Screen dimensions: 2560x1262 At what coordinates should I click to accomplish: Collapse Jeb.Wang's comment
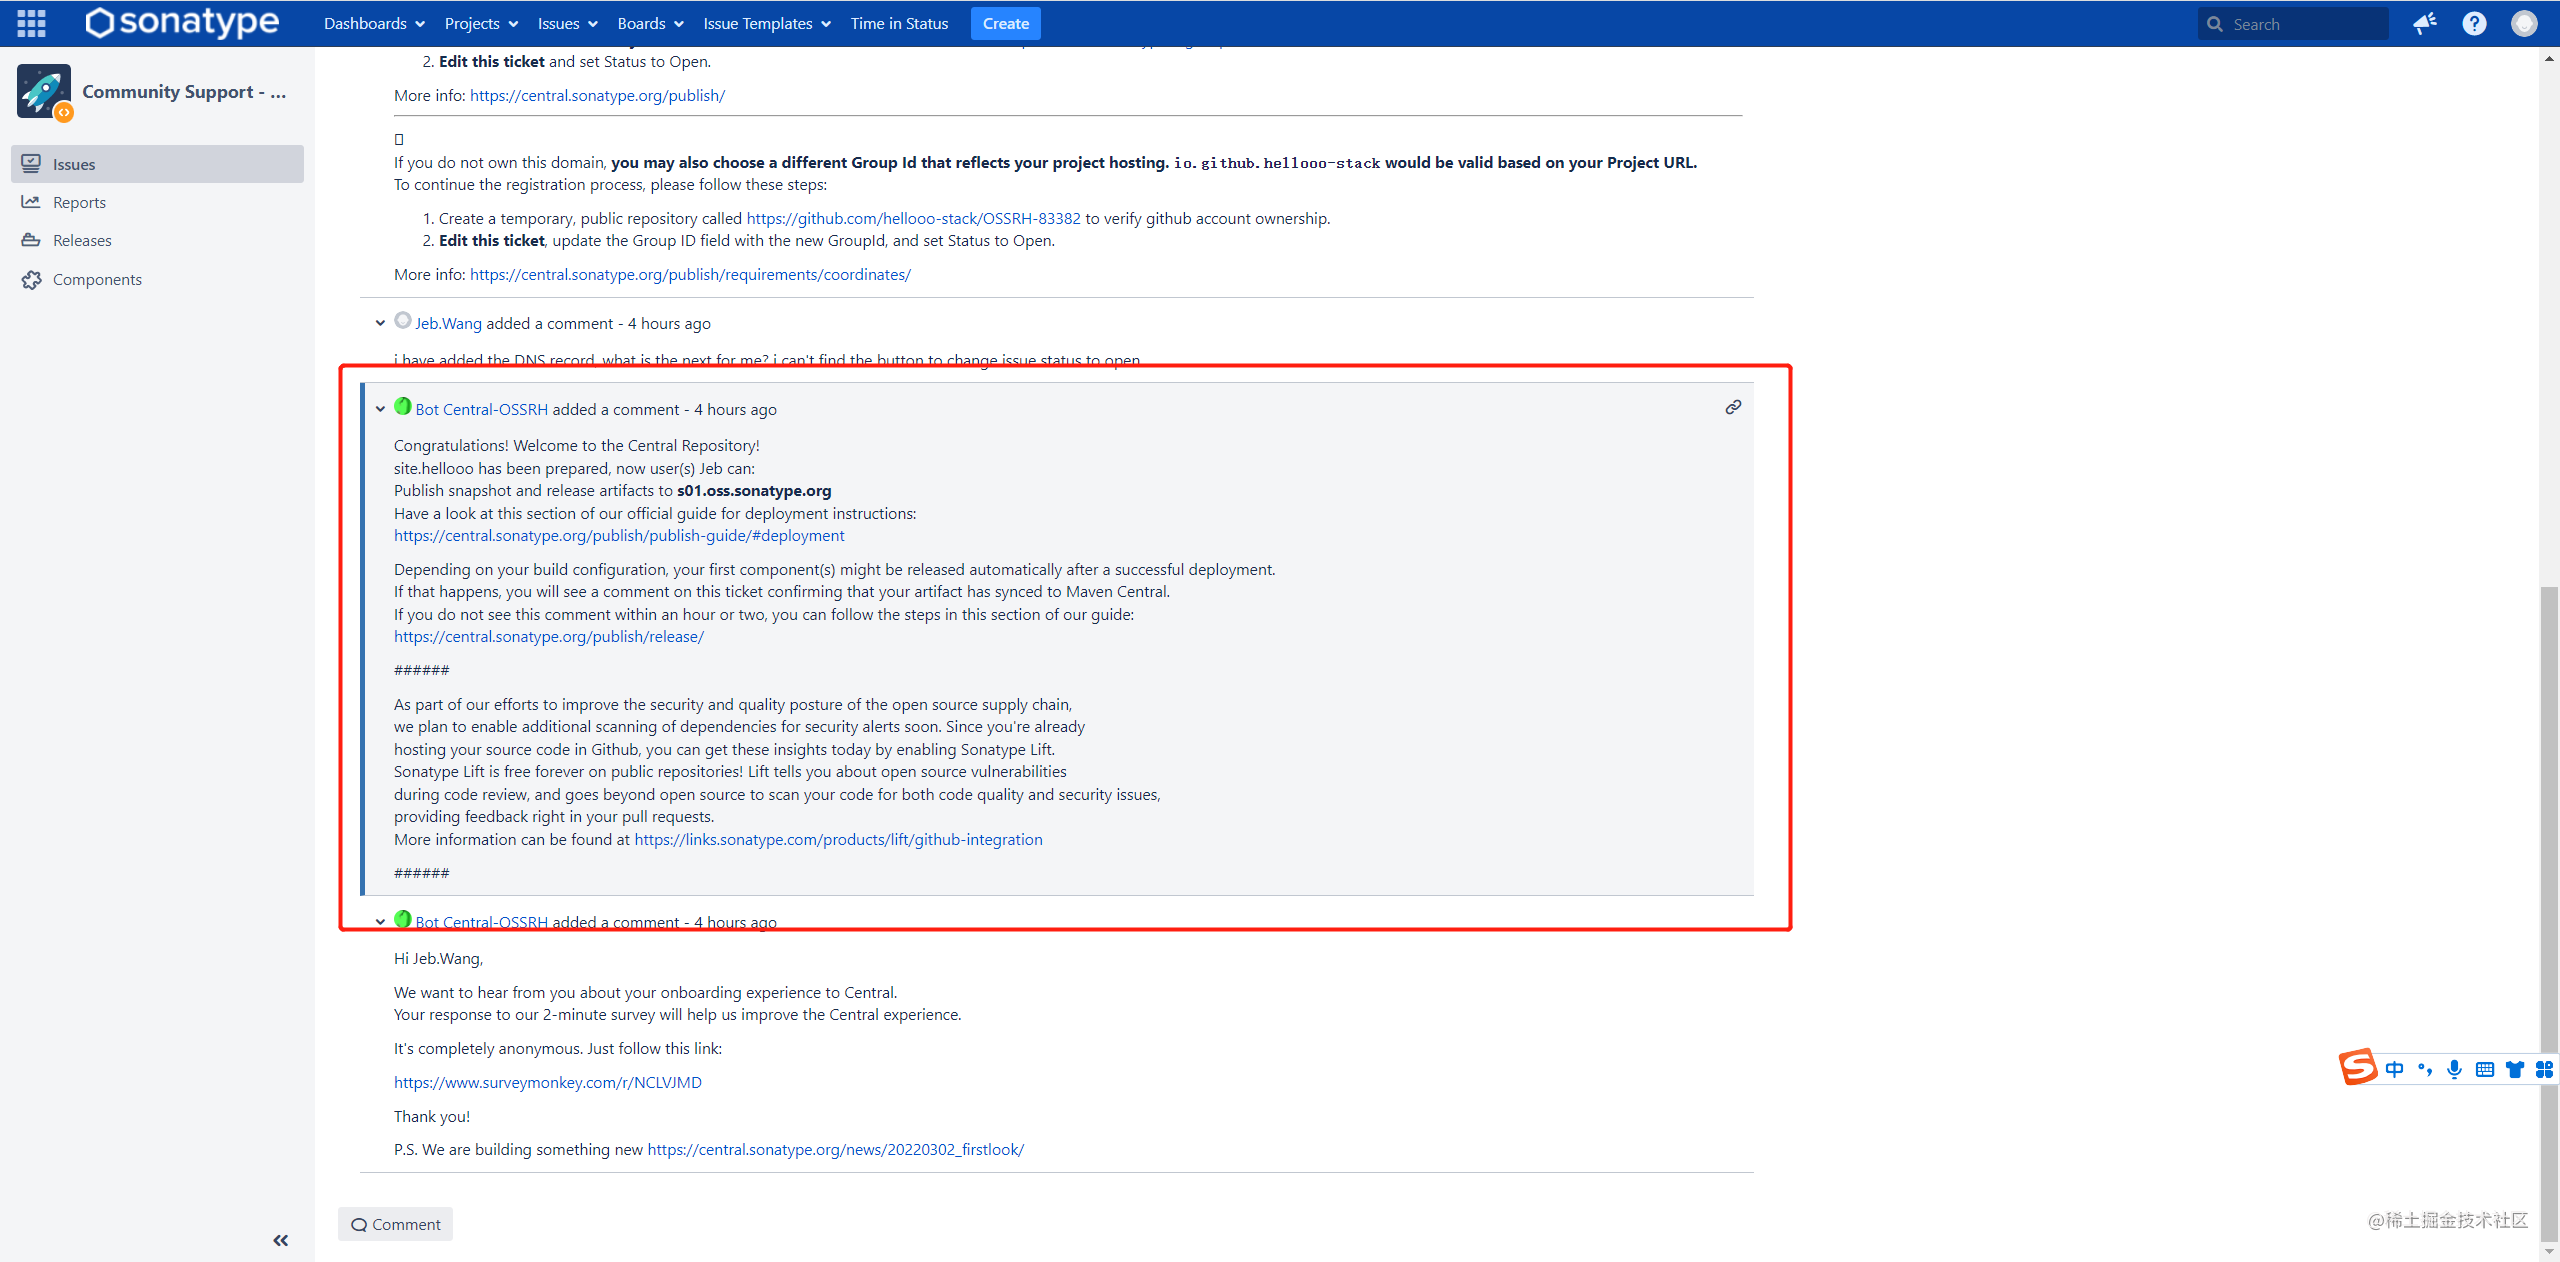pos(380,323)
